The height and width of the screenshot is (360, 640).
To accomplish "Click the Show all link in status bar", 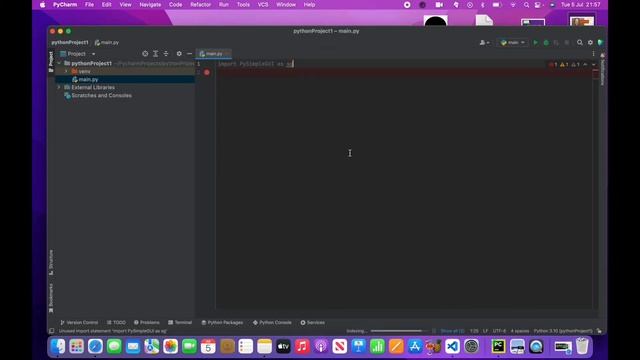I will click(x=452, y=331).
